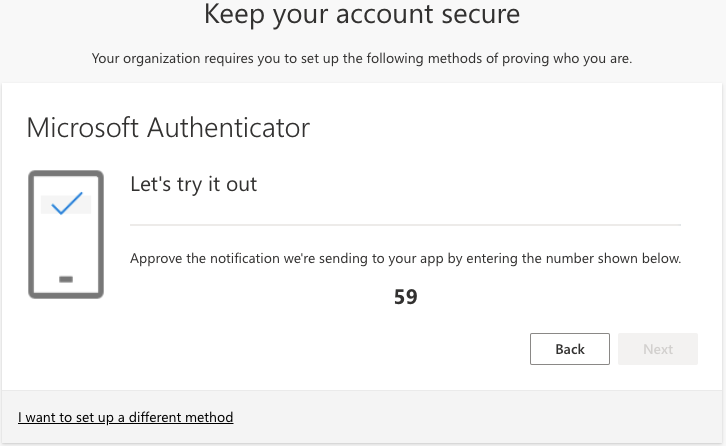The height and width of the screenshot is (446, 726).
Task: Click the phone icon's home button
Action: pos(66,278)
